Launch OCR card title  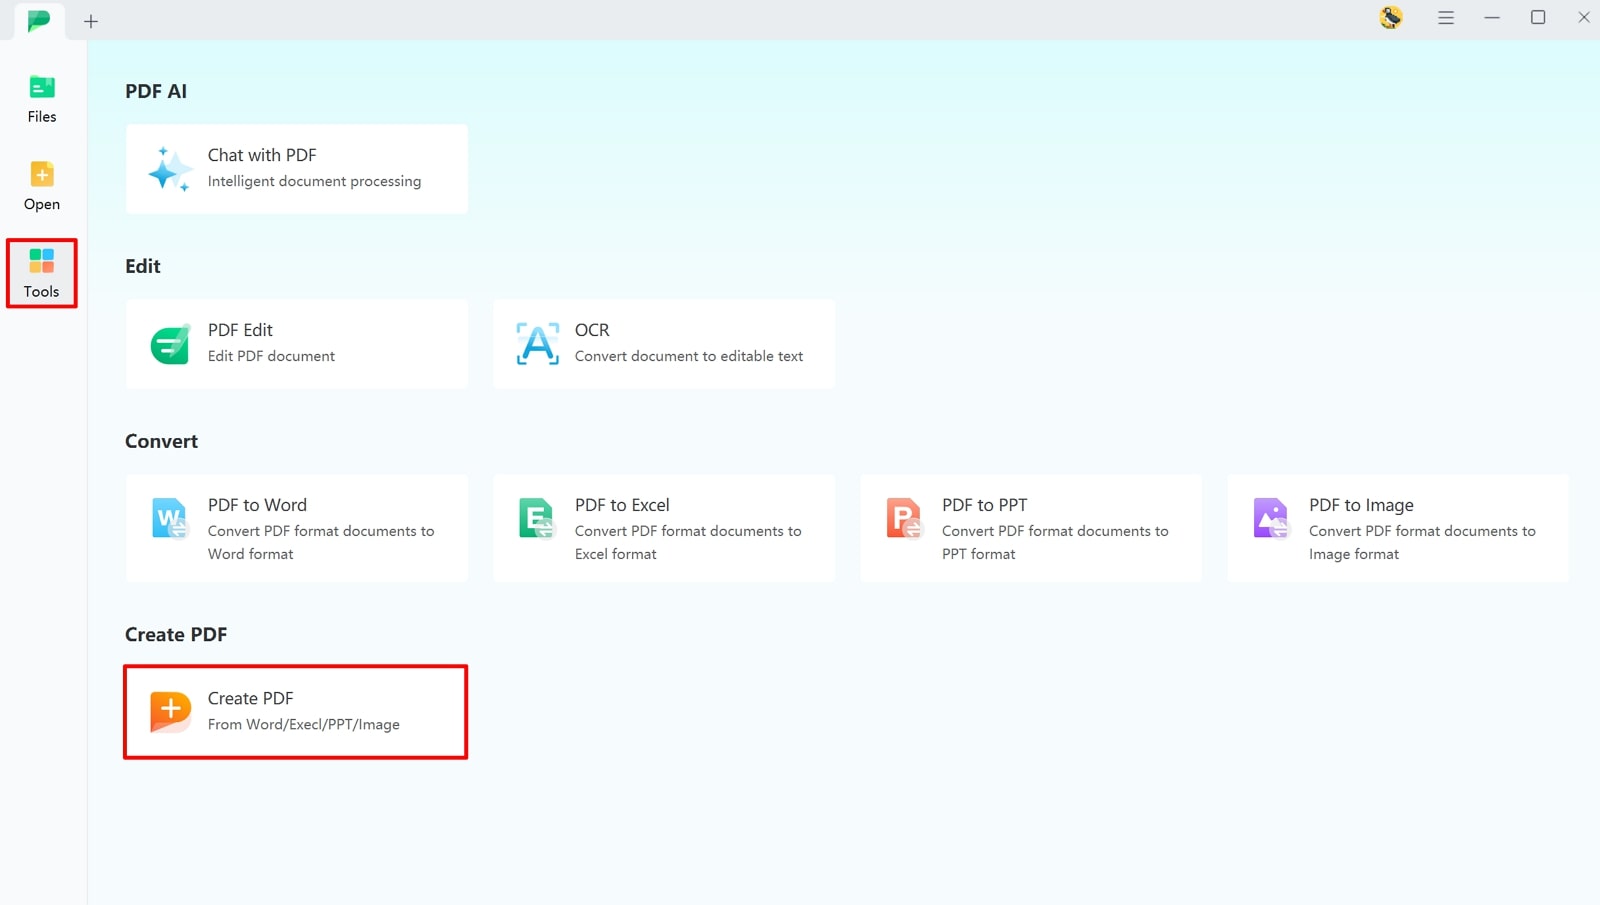point(592,330)
